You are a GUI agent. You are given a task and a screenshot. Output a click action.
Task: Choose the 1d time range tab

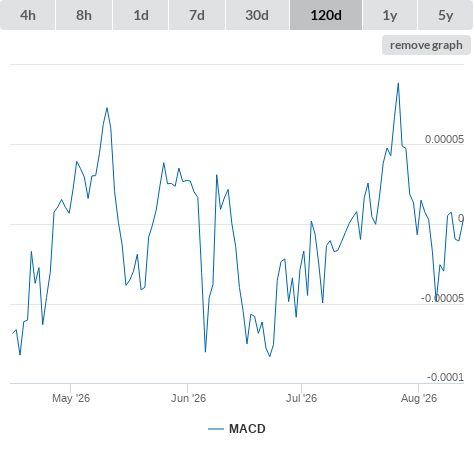[x=141, y=15]
